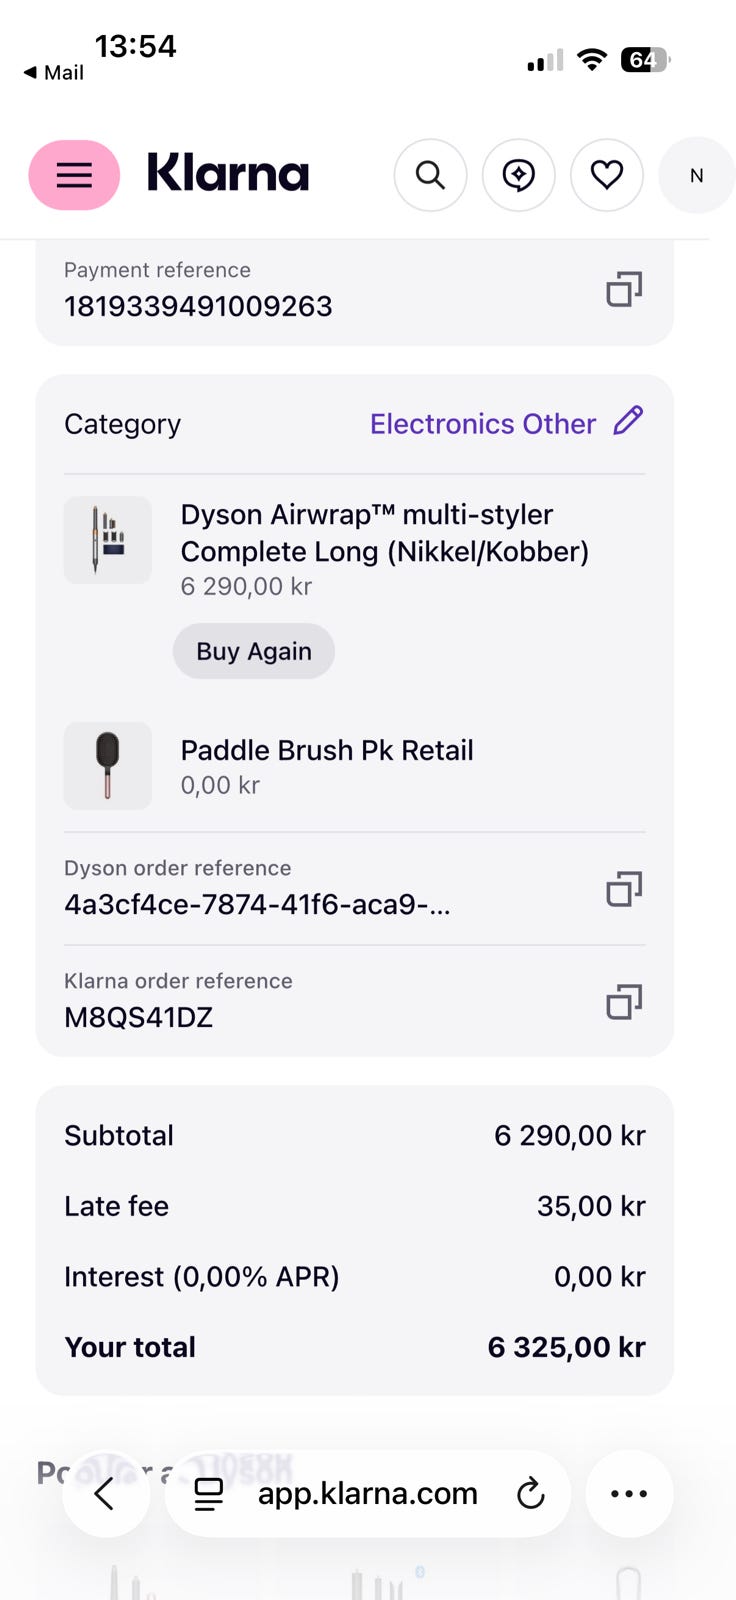Return to Mail via the status bar

pyautogui.click(x=54, y=72)
